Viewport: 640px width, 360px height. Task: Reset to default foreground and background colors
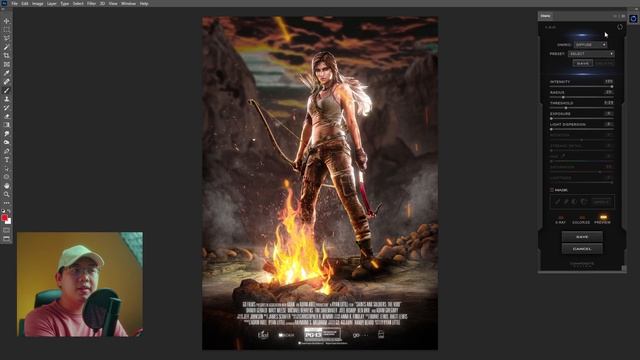tap(3, 211)
